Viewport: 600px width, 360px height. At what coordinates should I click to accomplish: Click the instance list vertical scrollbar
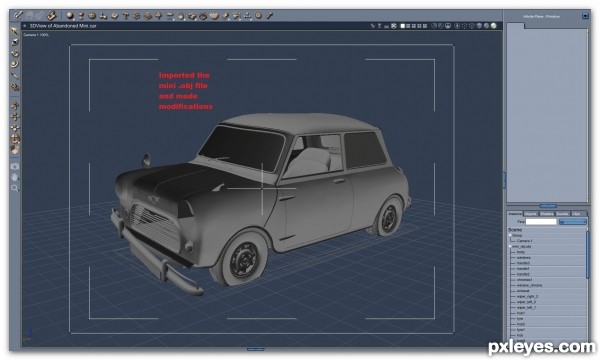[x=587, y=255]
